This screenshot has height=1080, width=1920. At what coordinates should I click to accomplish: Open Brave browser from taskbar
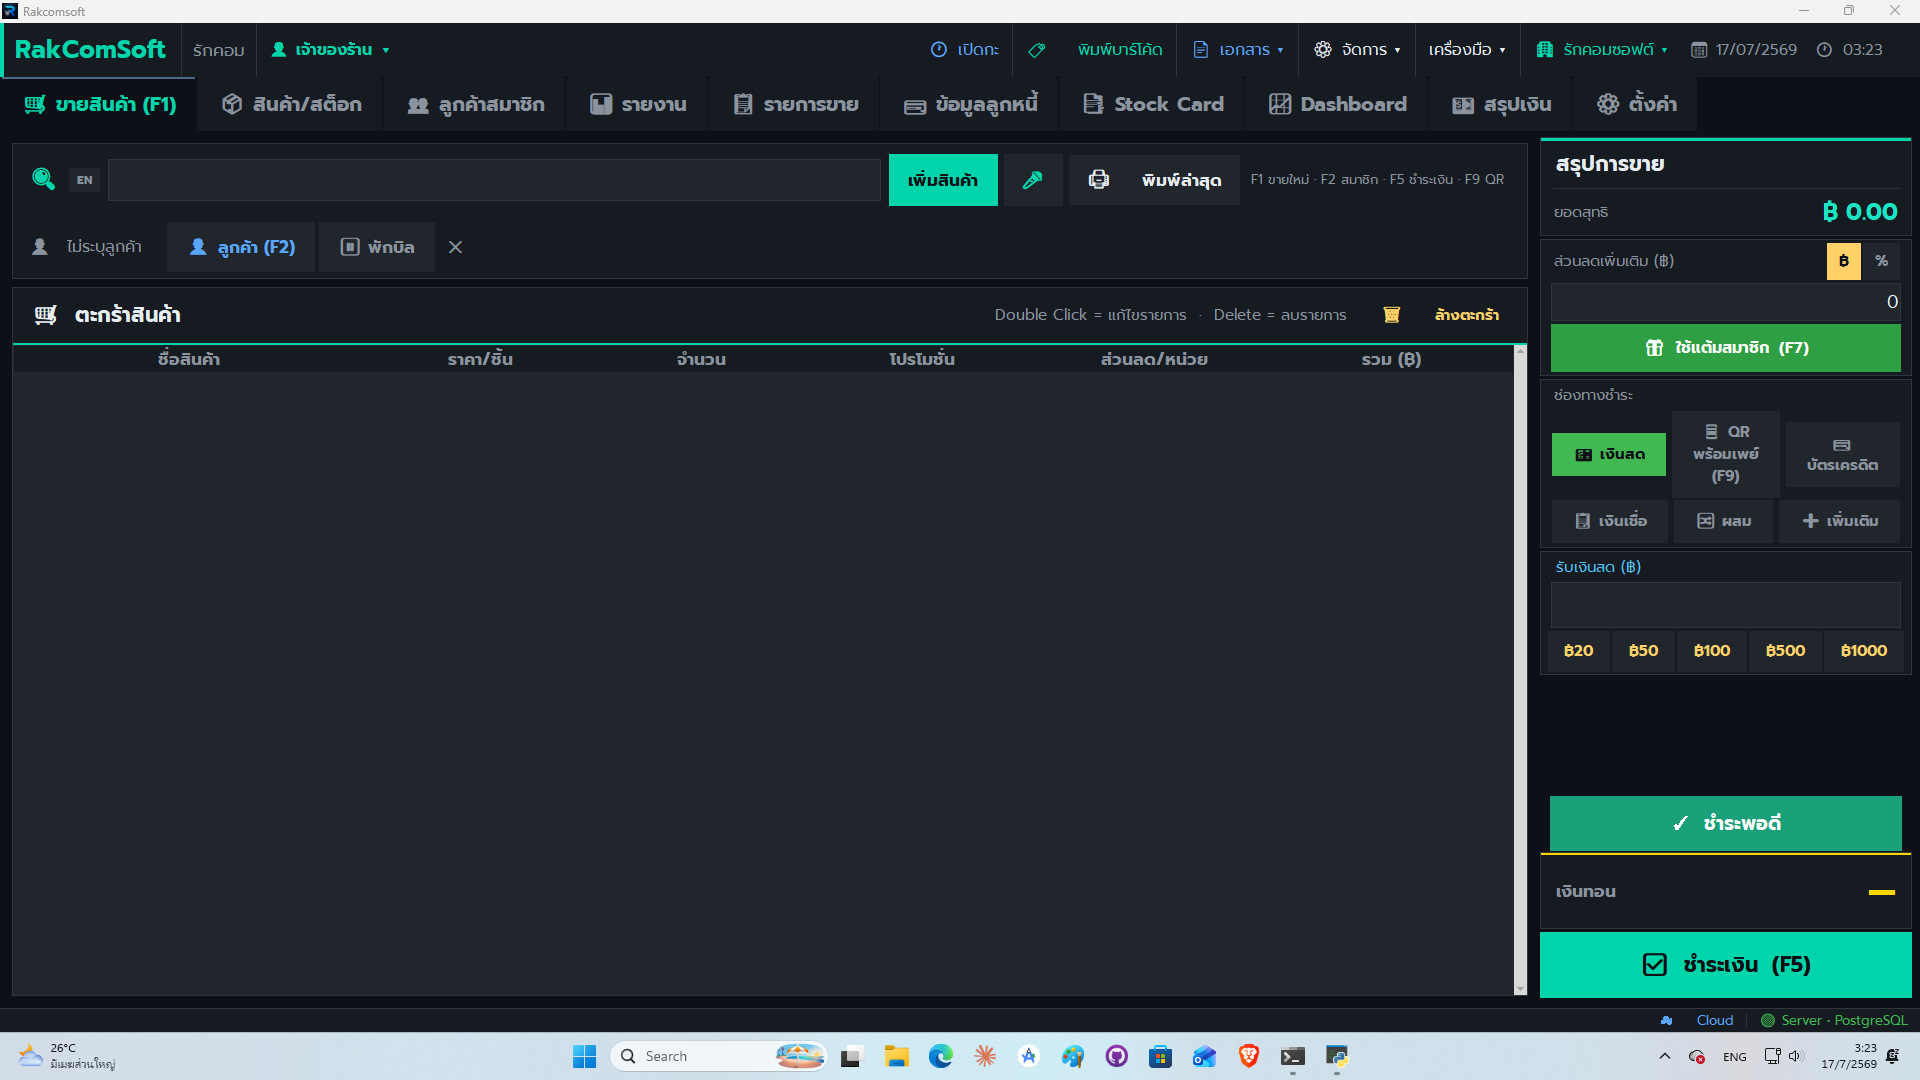pyautogui.click(x=1248, y=1056)
